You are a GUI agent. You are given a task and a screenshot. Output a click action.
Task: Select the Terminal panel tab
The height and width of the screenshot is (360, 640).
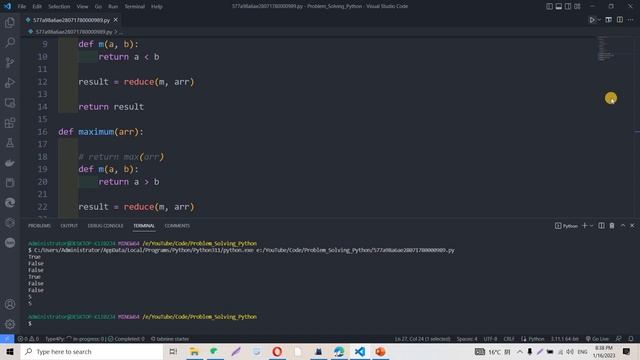[144, 226]
